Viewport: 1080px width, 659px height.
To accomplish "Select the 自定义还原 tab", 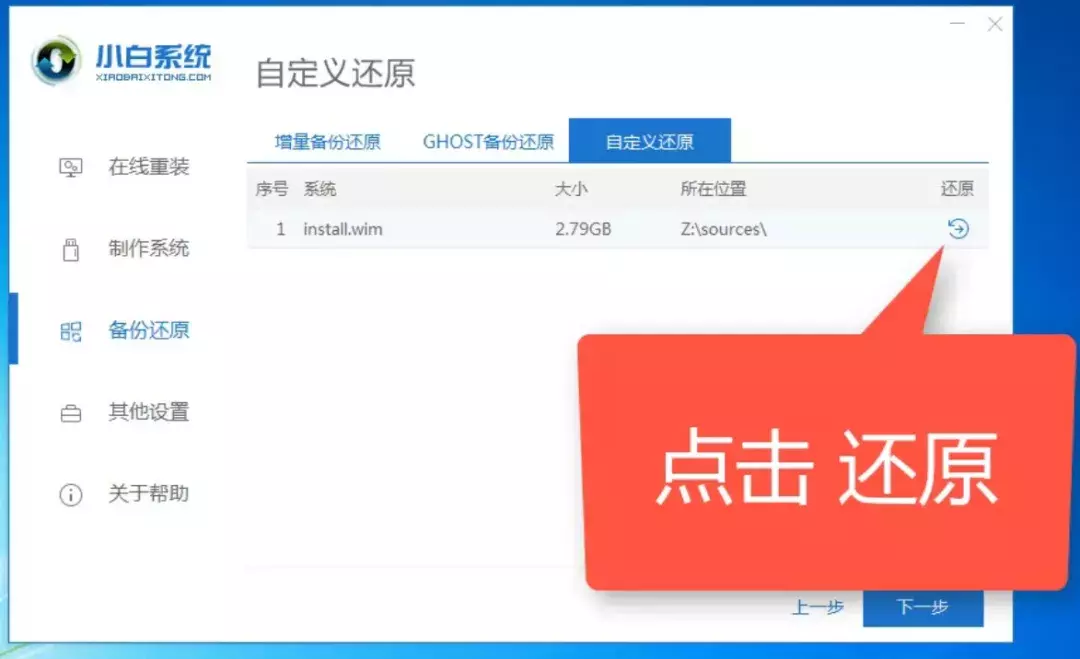I will point(650,141).
